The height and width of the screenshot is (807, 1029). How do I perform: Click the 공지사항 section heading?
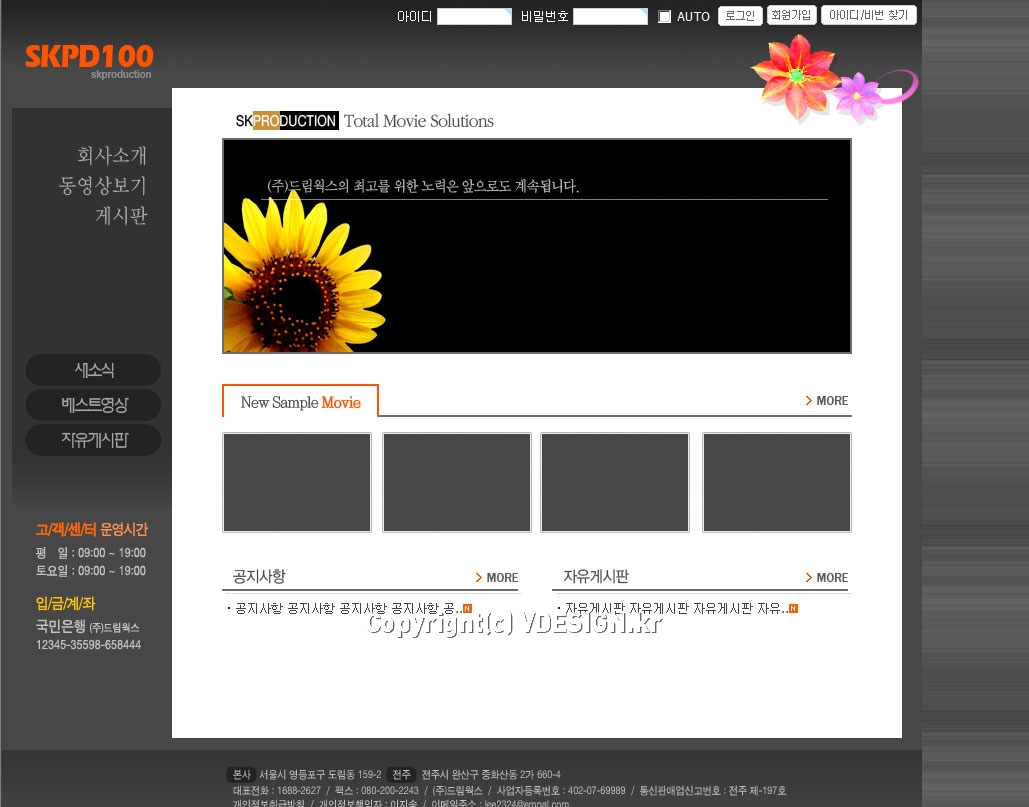259,577
